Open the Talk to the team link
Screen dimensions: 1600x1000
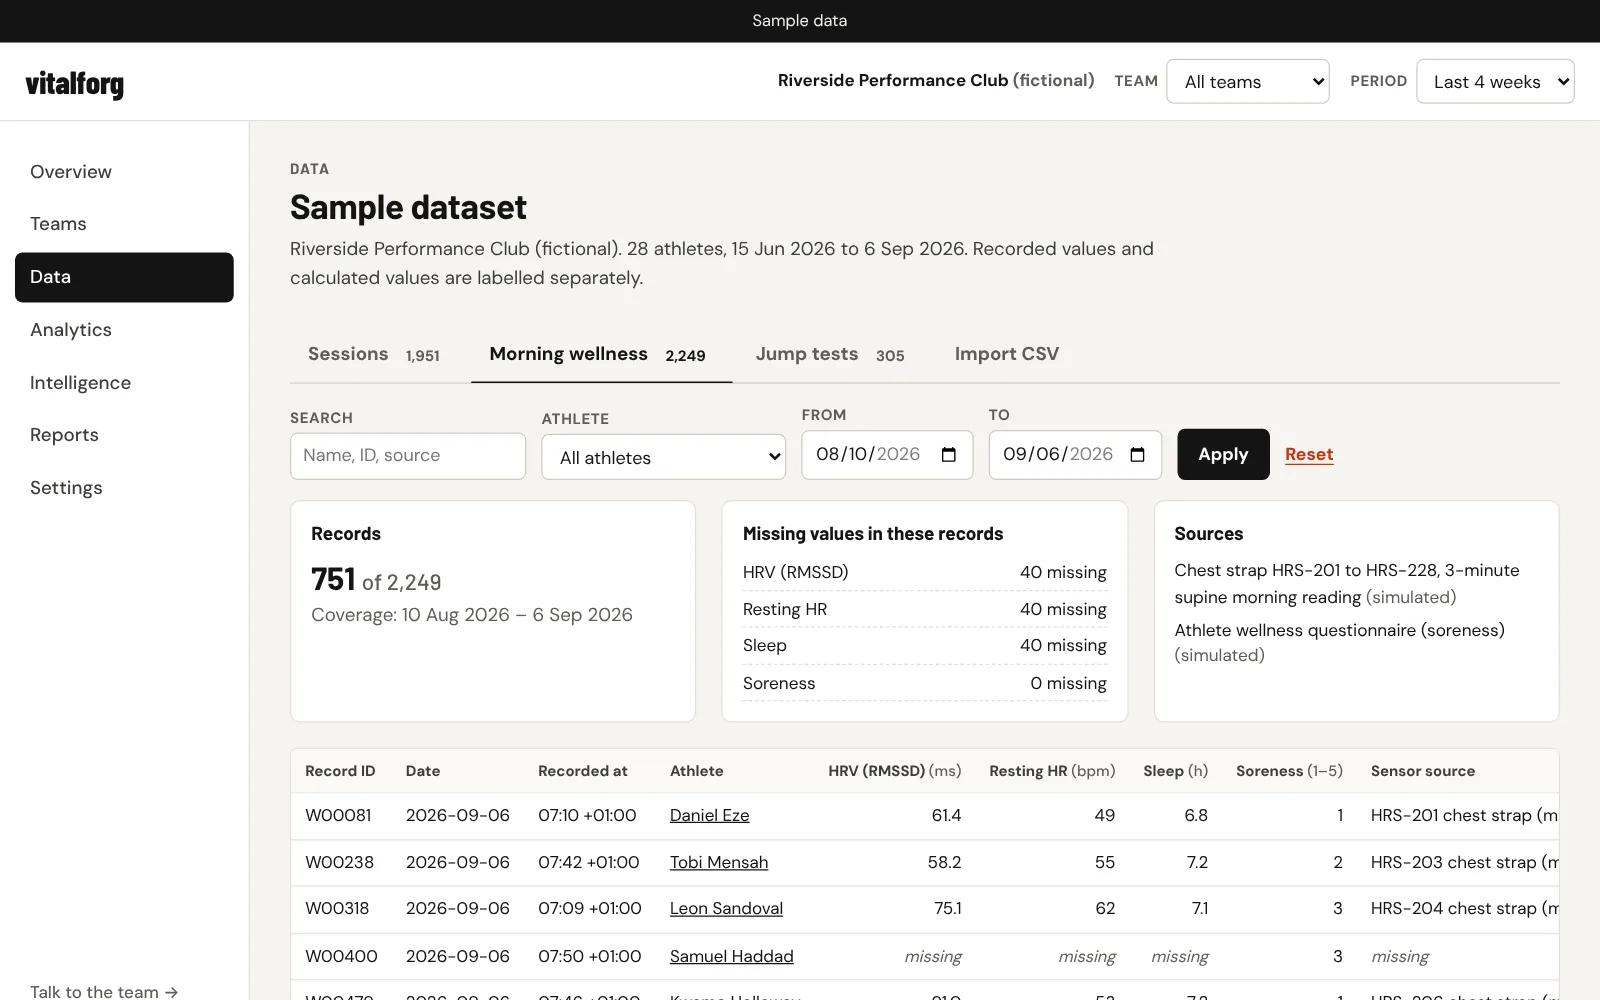click(104, 991)
